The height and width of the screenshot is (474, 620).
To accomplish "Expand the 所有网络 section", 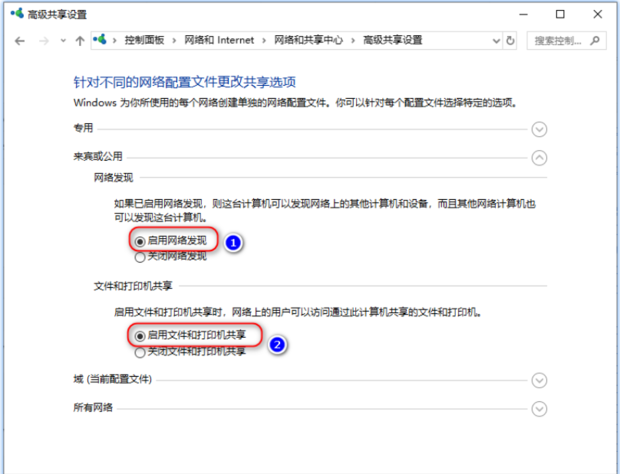I will 539,409.
